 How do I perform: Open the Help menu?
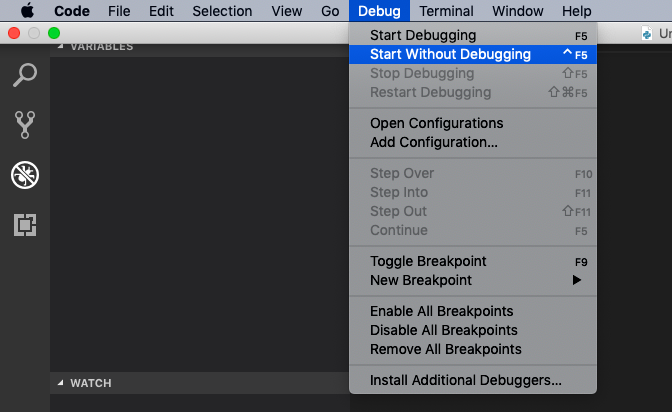tap(576, 11)
